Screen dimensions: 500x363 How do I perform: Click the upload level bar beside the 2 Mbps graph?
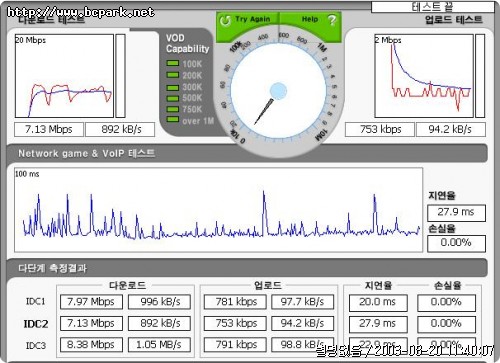coord(480,76)
